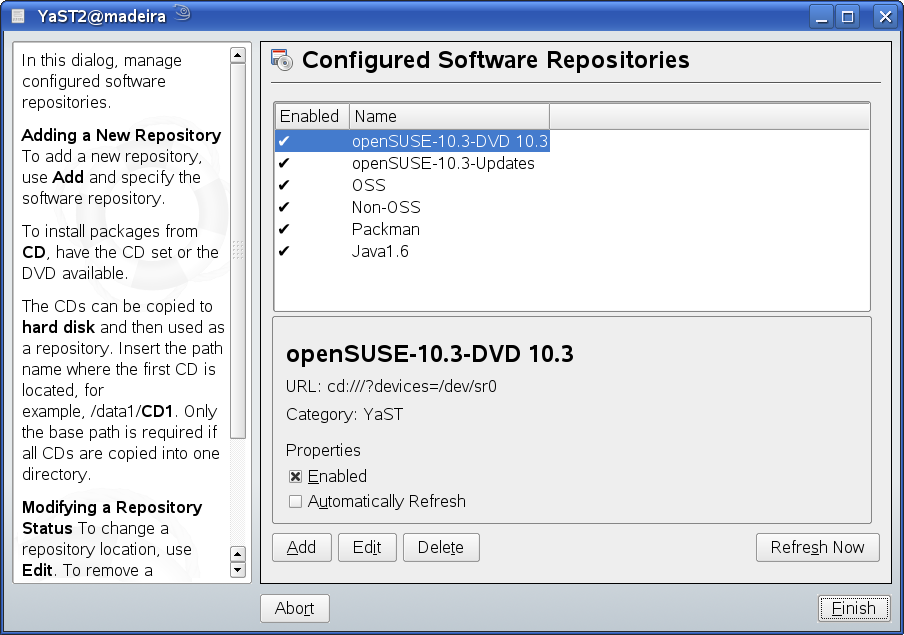The image size is (904, 635).
Task: Toggle enabled checkmark for Packman repository
Action: coord(284,229)
